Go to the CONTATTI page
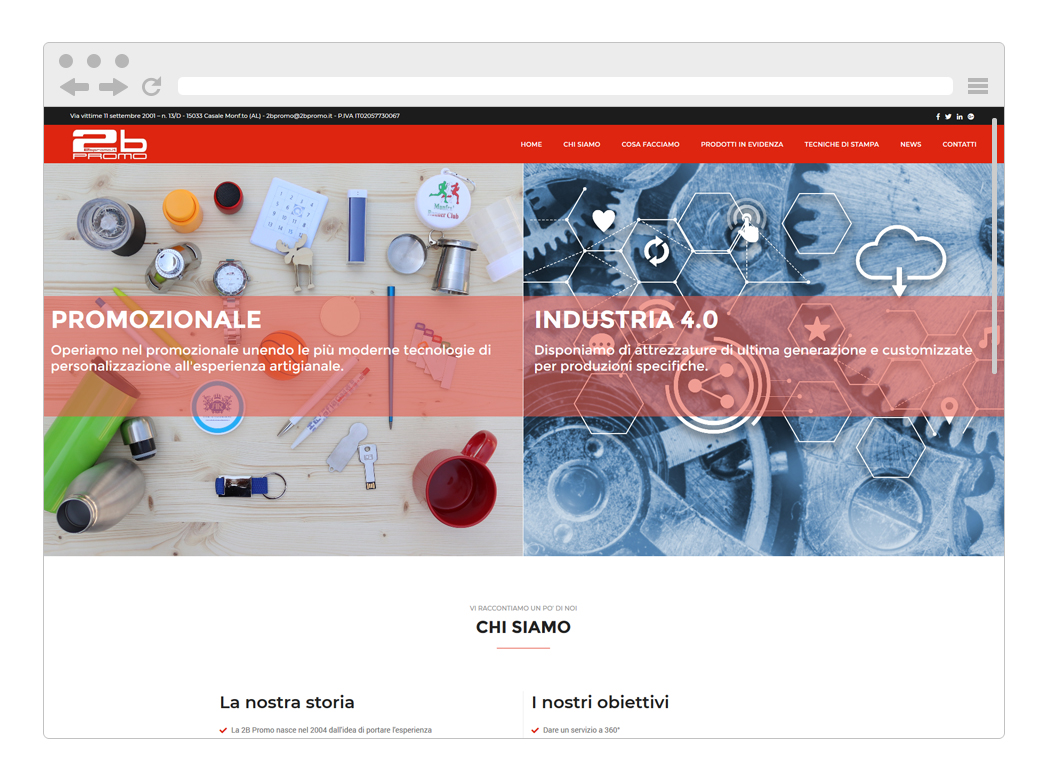 tap(960, 145)
